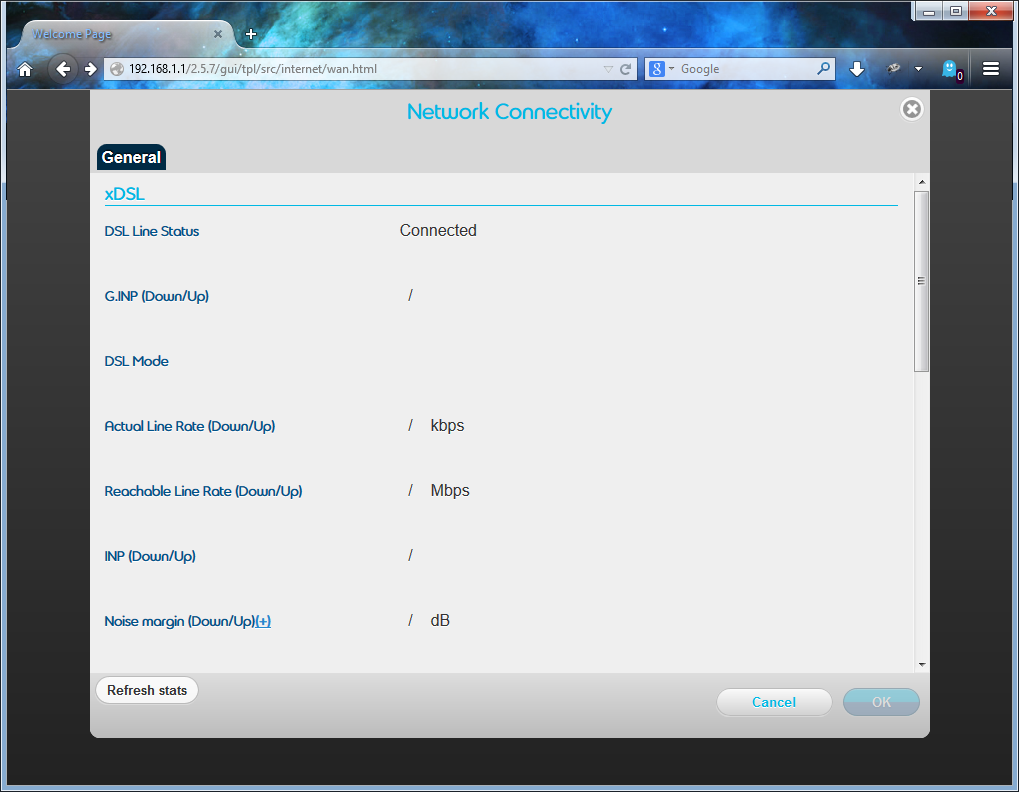Open the Firefox hamburger menu
This screenshot has width=1019, height=792.
[991, 69]
